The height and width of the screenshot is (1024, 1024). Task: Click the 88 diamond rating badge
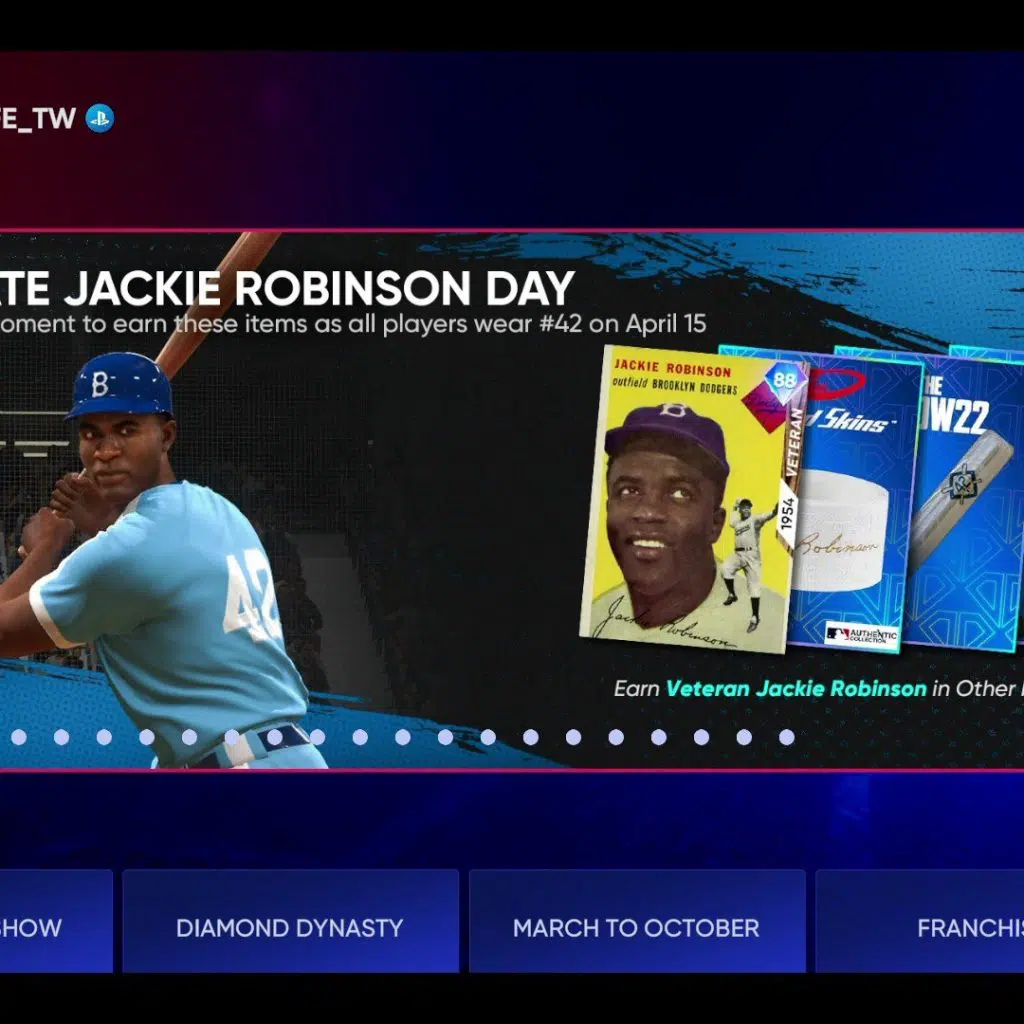tap(784, 382)
